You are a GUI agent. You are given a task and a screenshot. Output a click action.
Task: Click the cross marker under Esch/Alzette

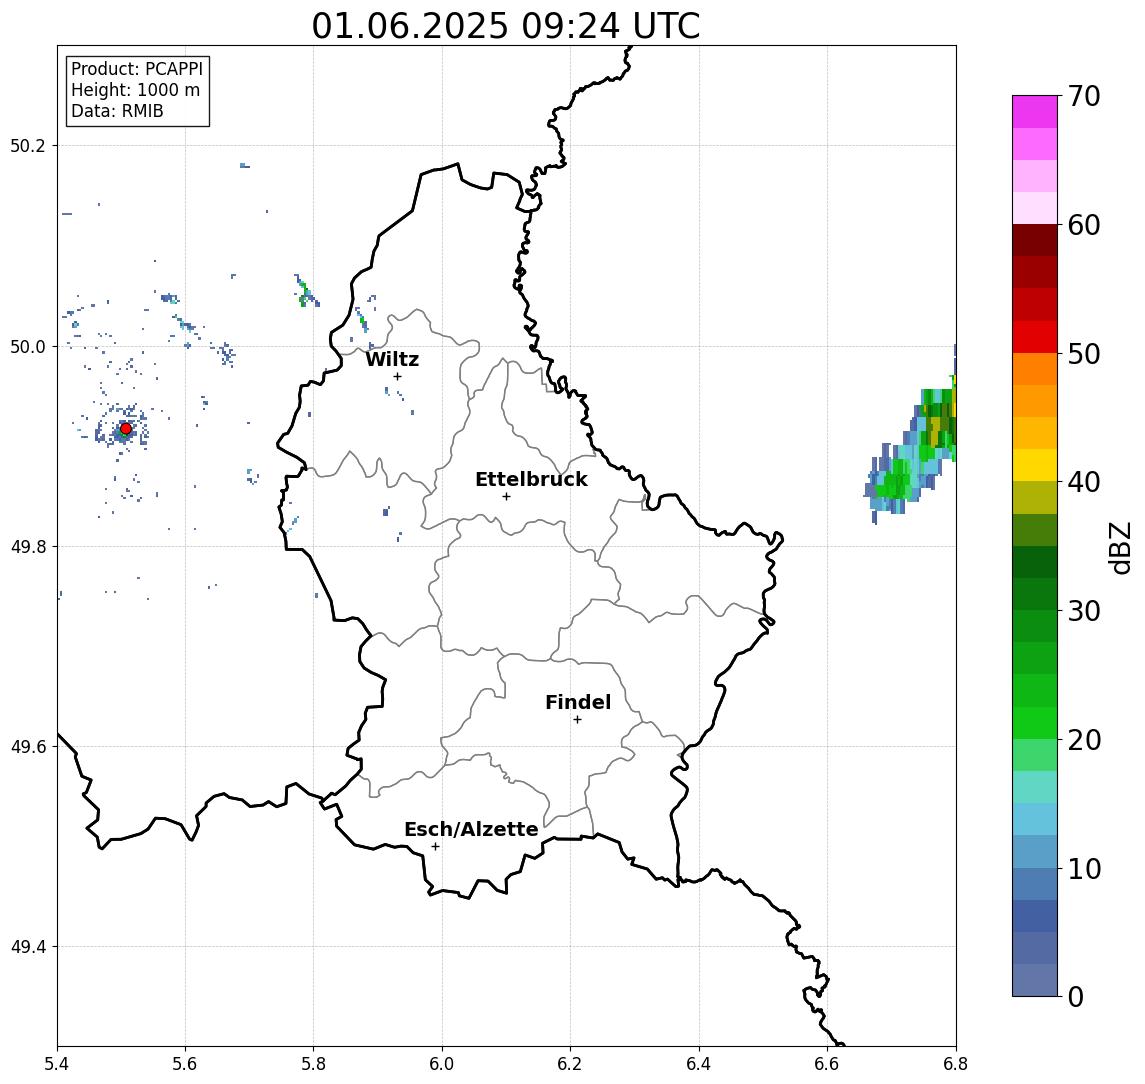[x=435, y=847]
